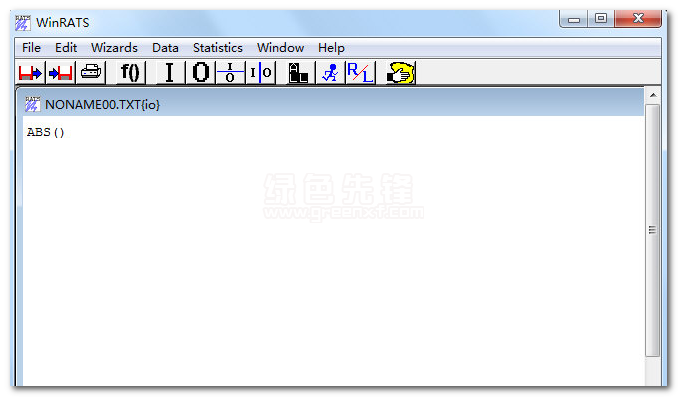This screenshot has width=678, height=397.
Task: Click the scrollbar up arrow
Action: [653, 95]
